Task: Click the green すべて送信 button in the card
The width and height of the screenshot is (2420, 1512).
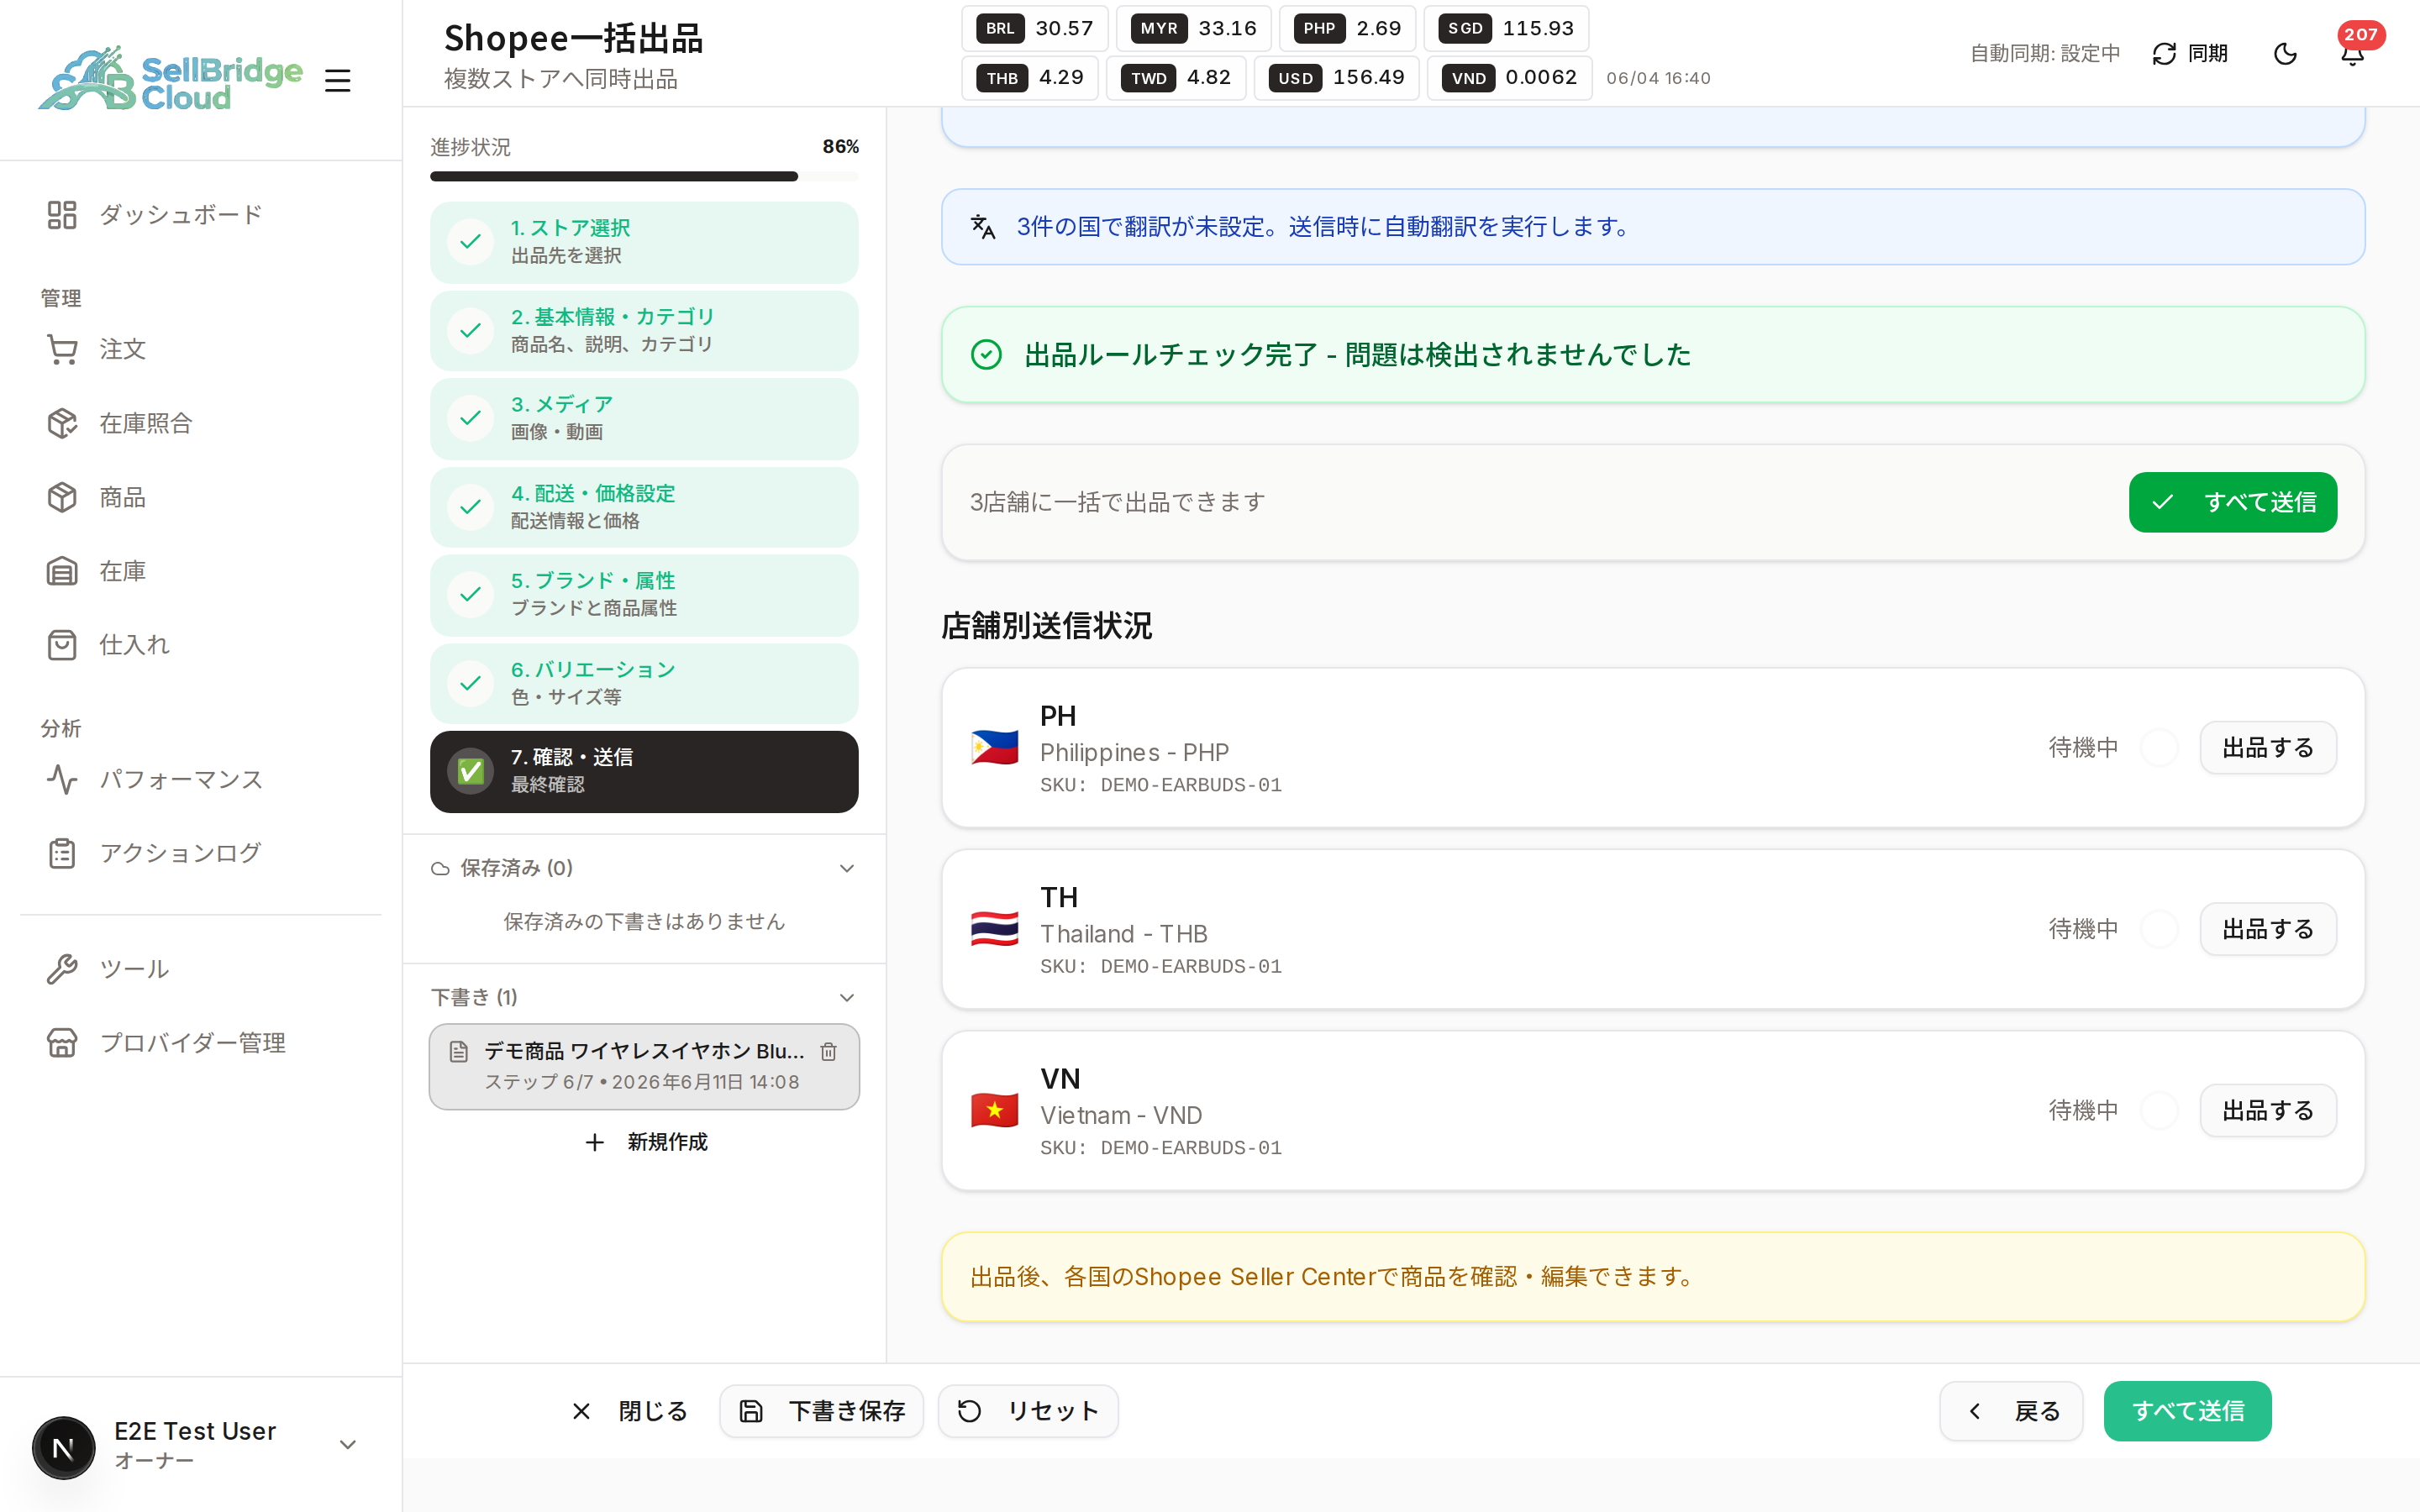Action: [x=2232, y=502]
